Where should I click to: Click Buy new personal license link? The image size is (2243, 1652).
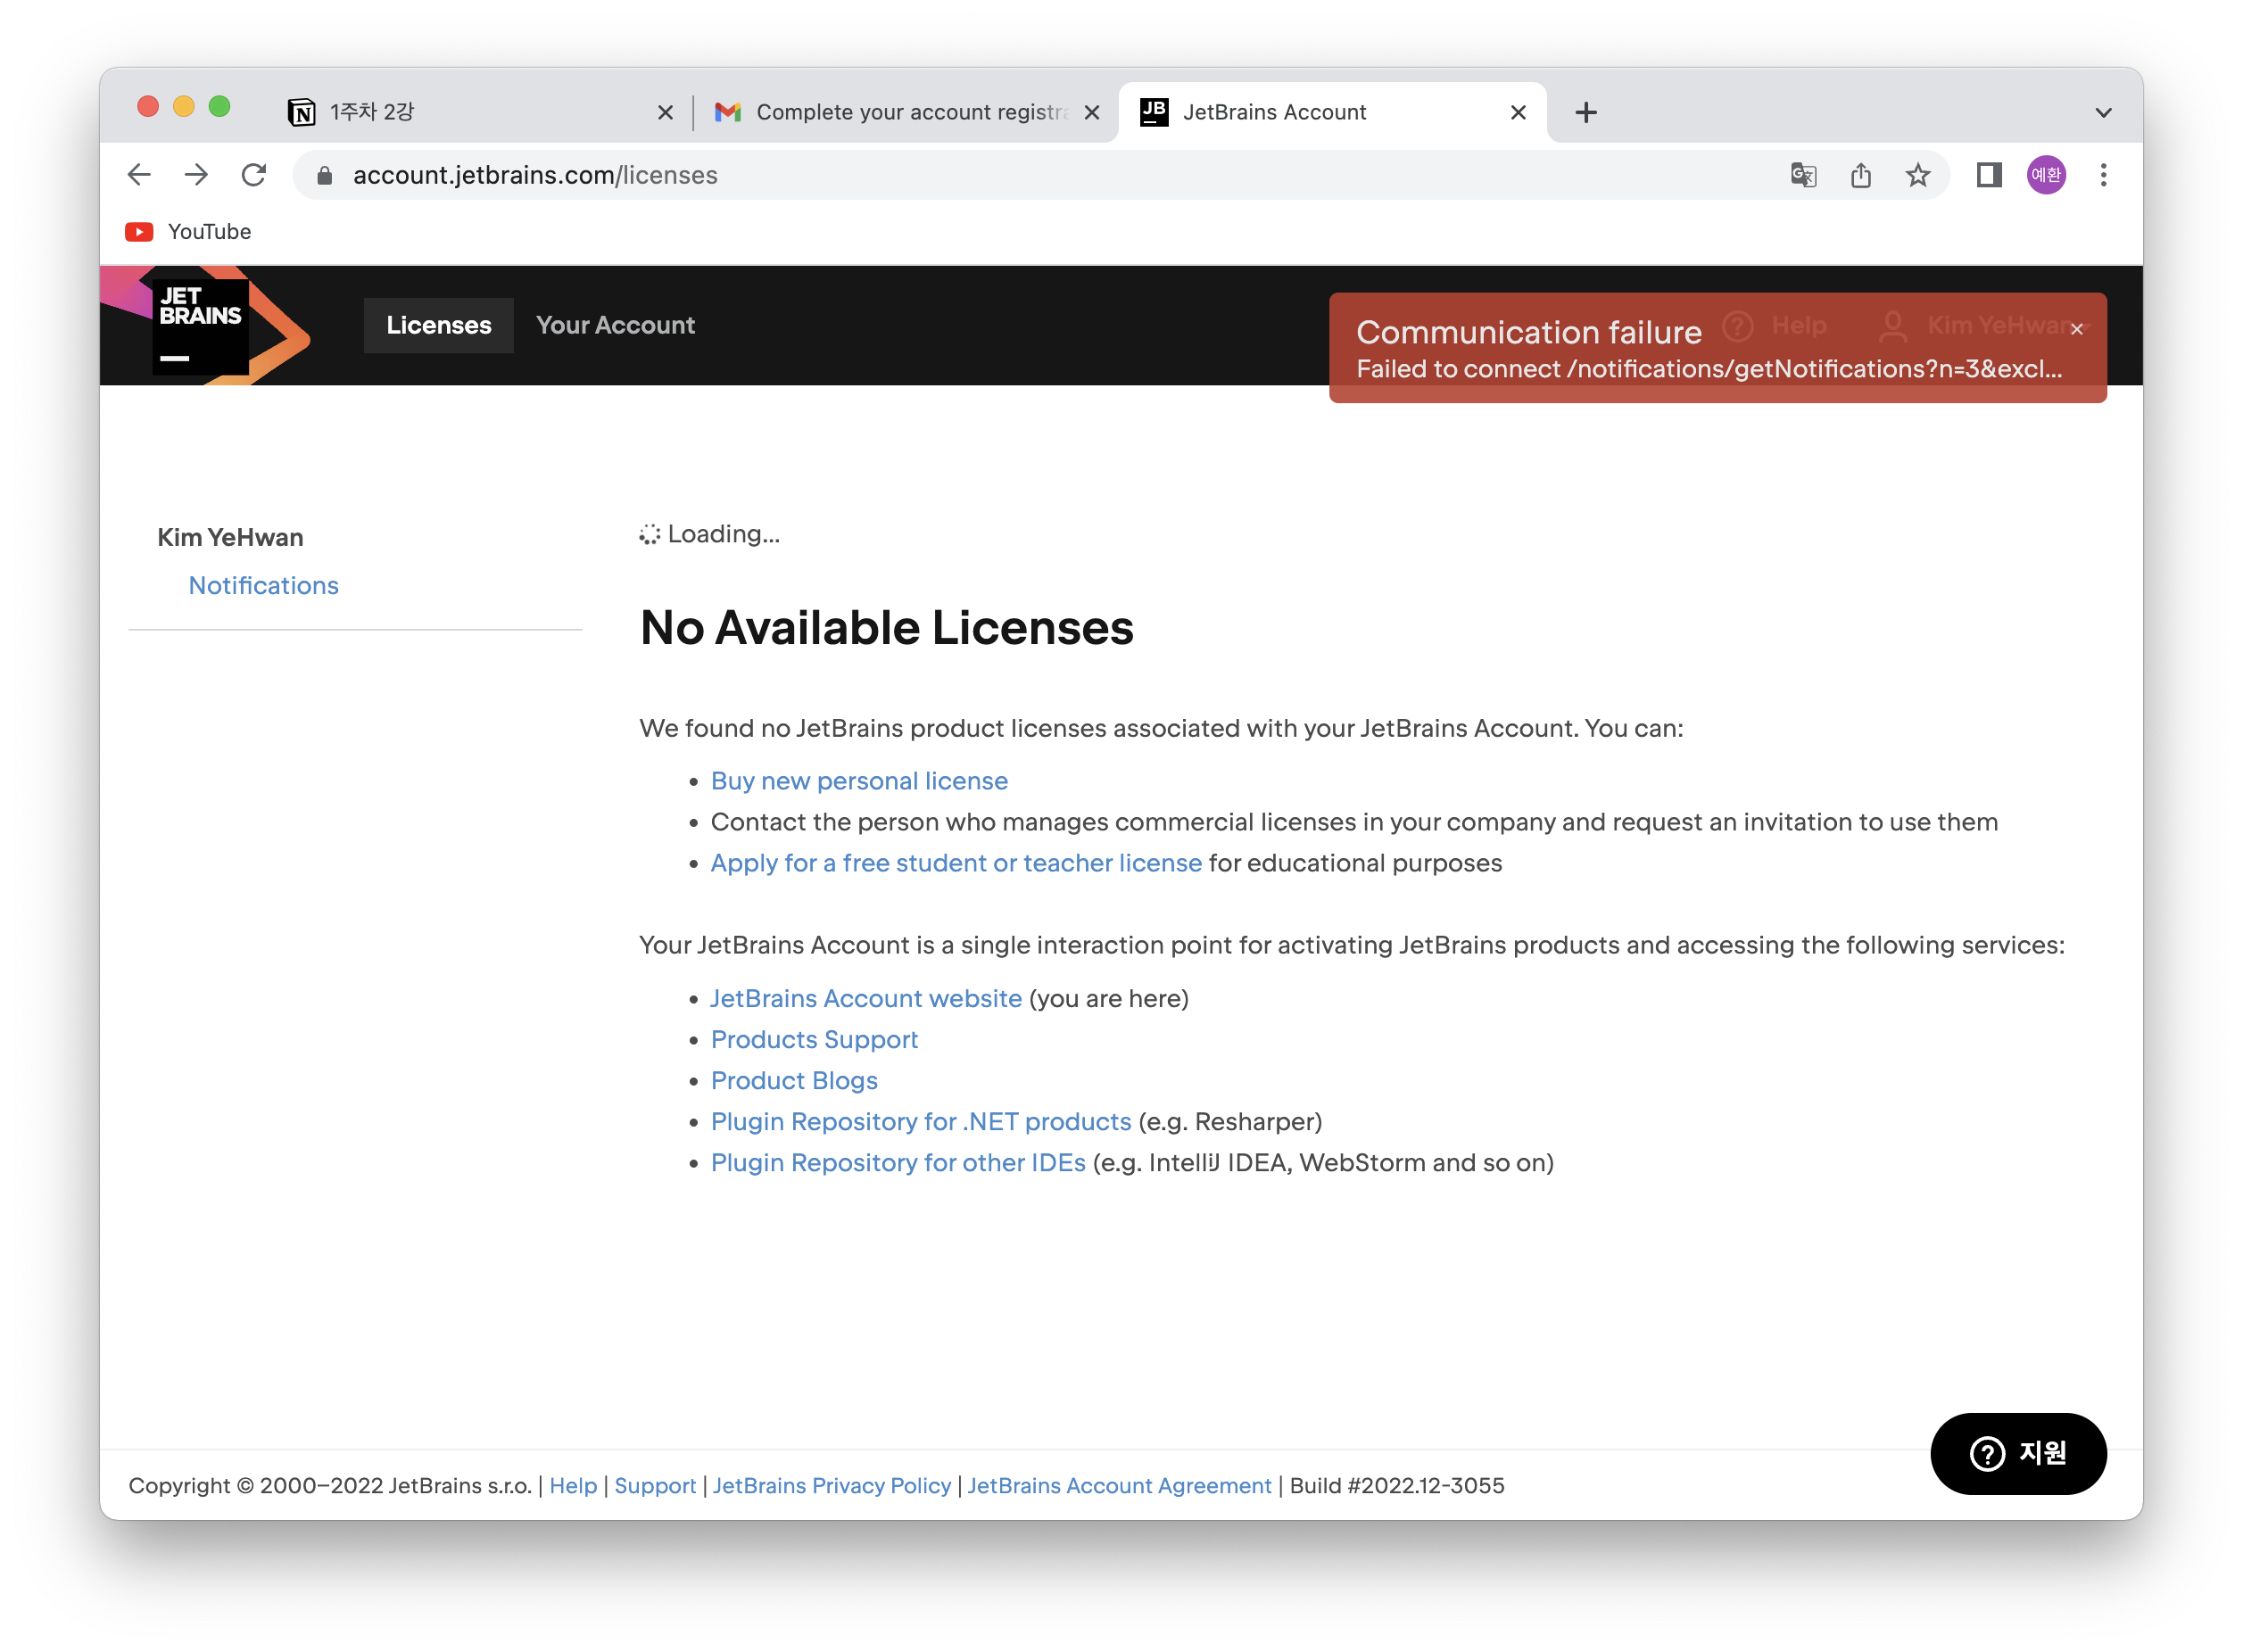point(859,780)
